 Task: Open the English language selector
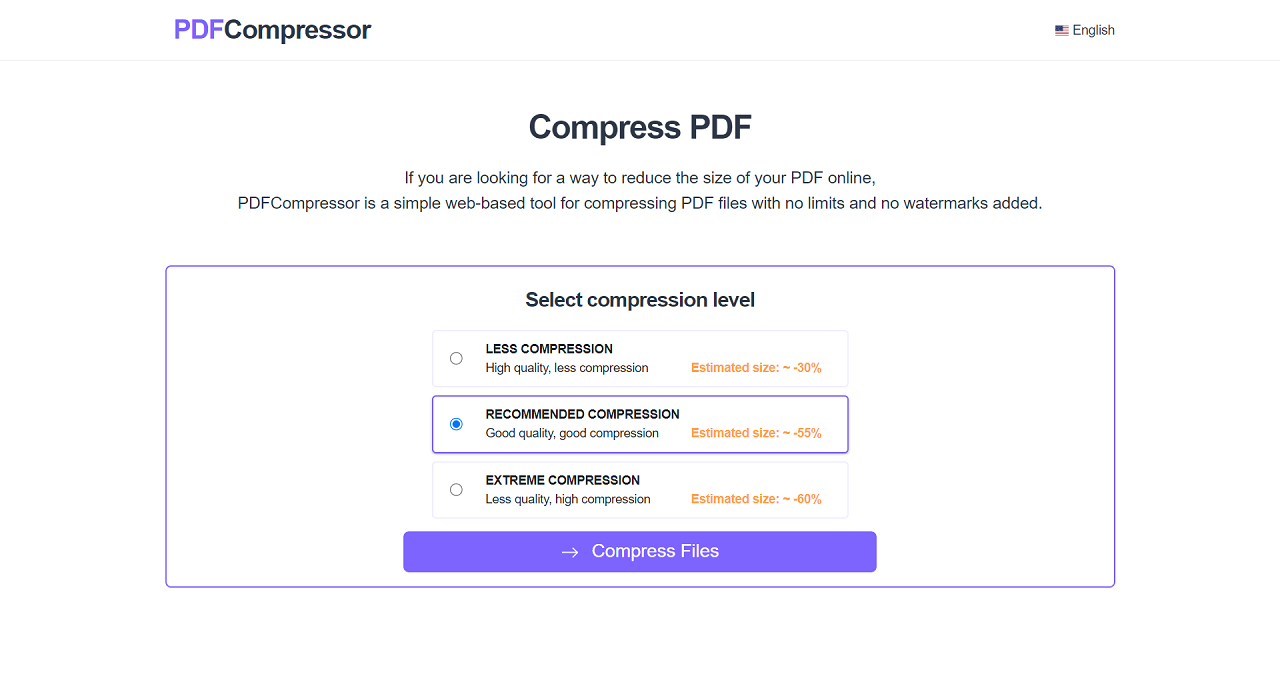[x=1085, y=30]
